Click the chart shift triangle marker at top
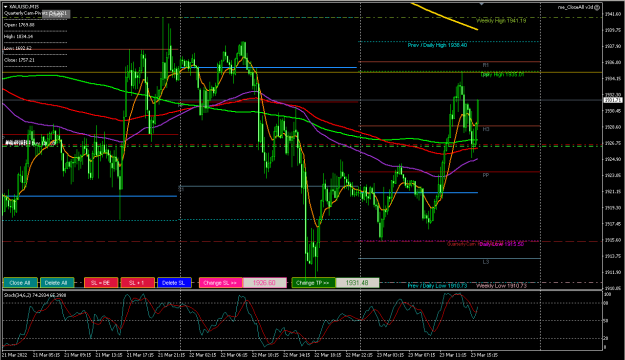Viewport: 625px width, 360px height. tap(482, 4)
